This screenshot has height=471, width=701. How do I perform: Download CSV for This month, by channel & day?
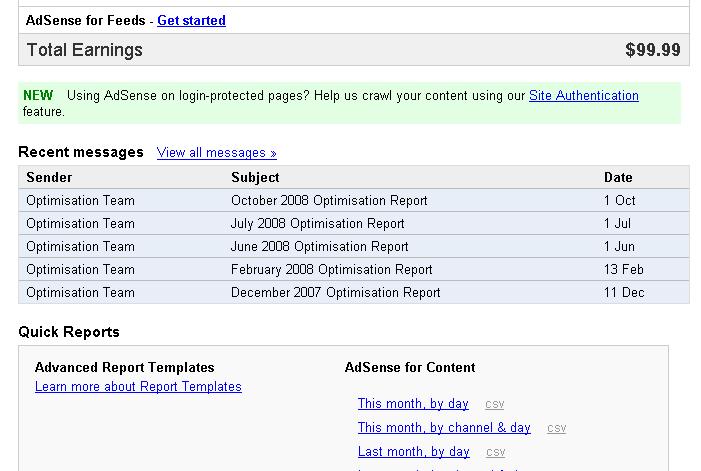[x=556, y=429]
